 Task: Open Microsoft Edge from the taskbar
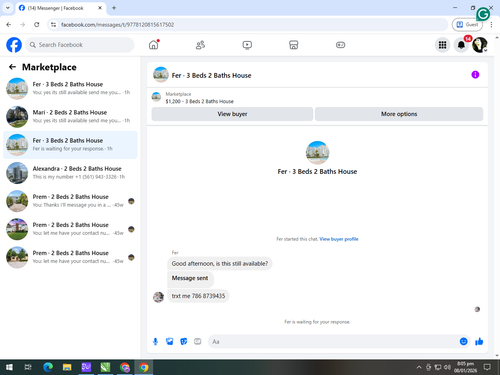pos(48,367)
